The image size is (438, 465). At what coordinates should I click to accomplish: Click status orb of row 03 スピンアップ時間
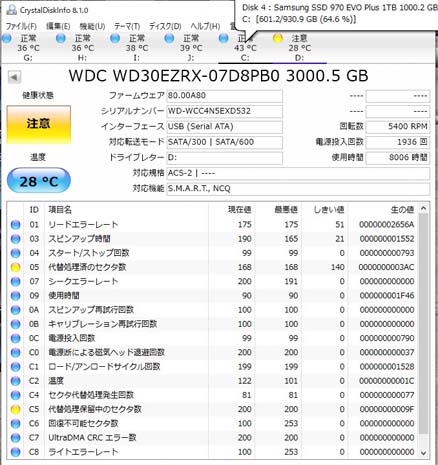point(15,239)
